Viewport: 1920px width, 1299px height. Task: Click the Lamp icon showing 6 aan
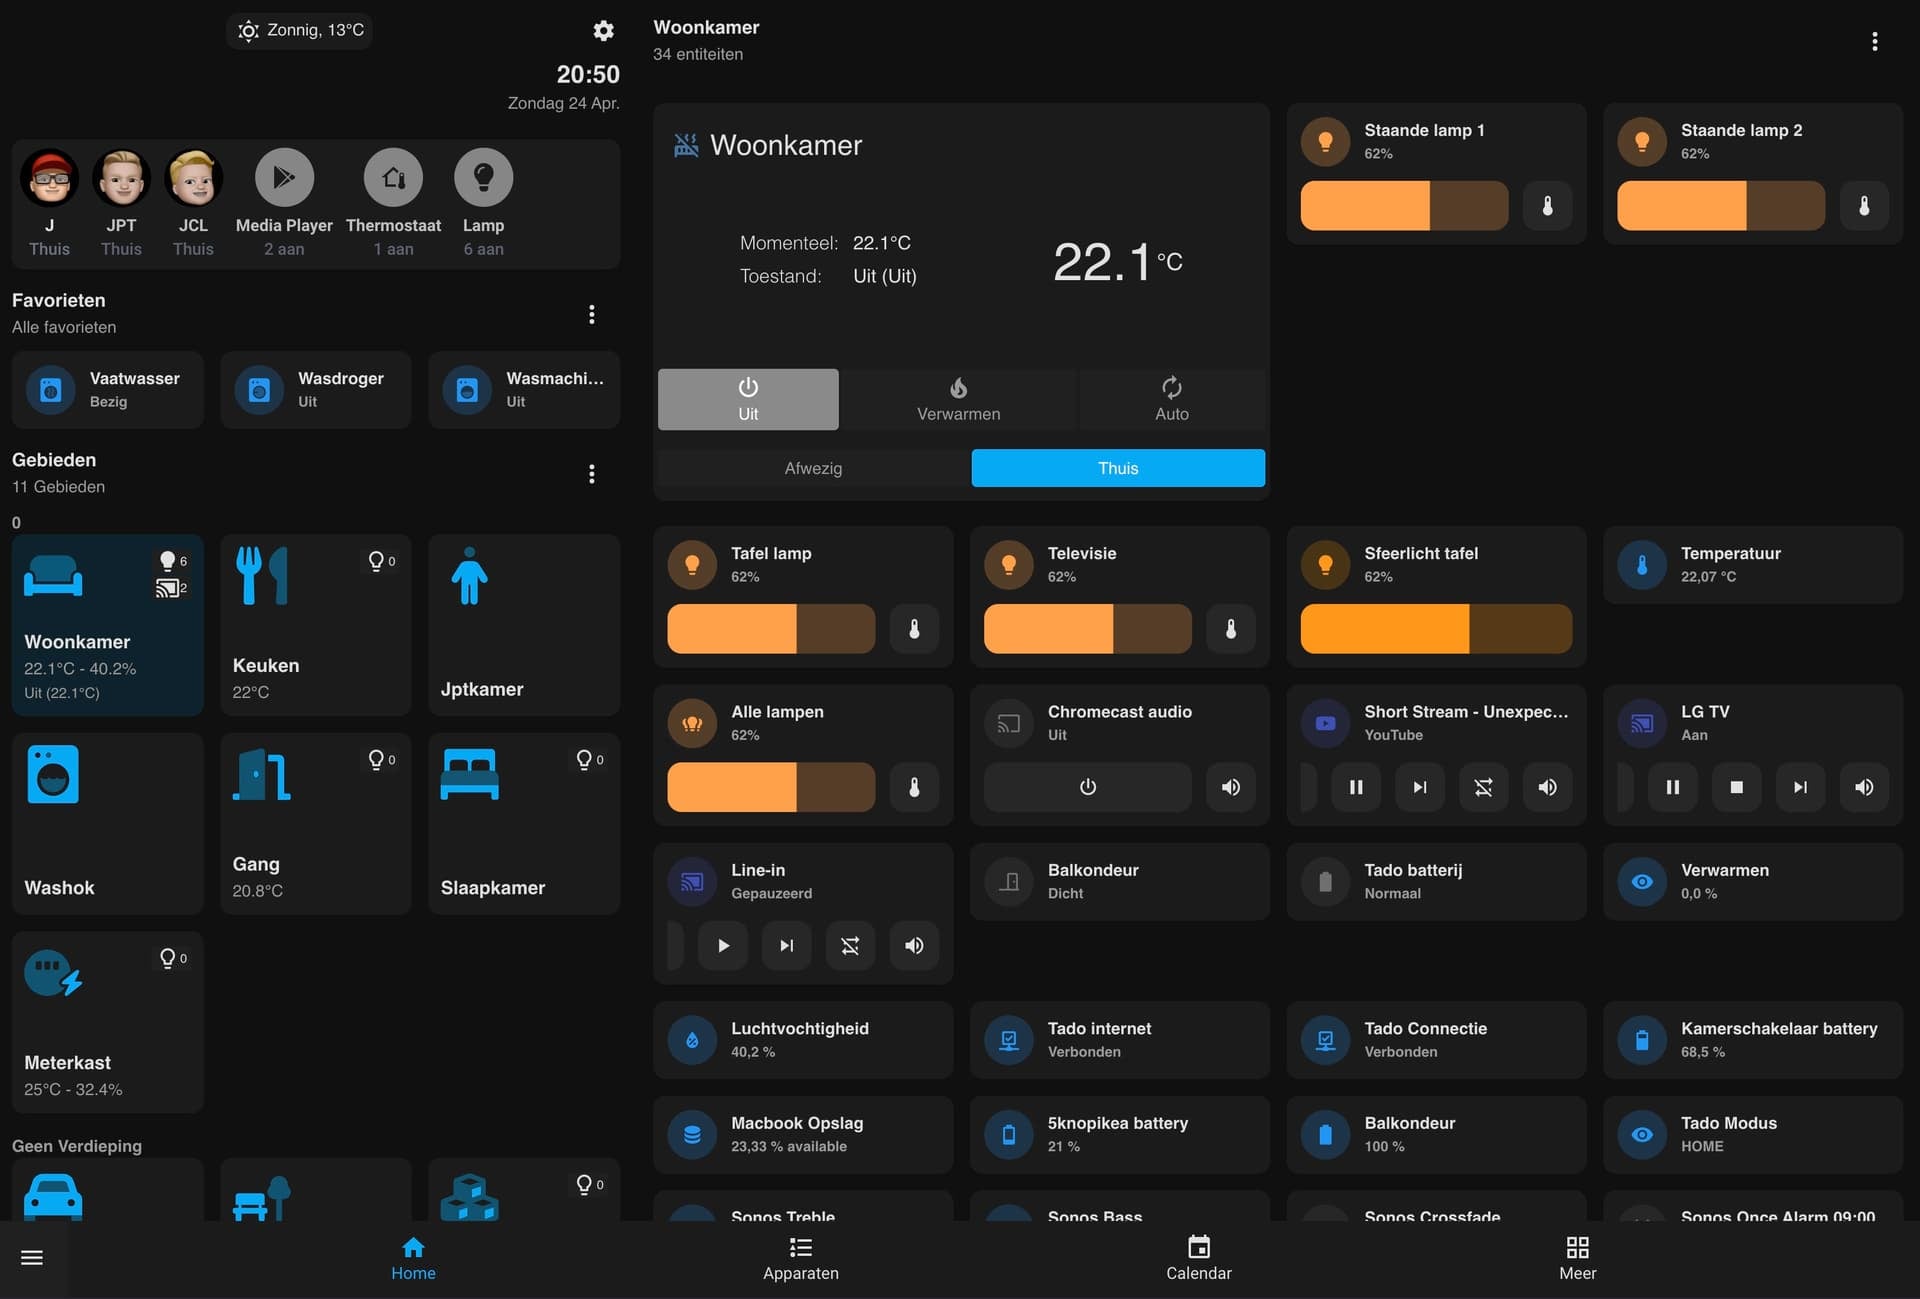tap(484, 177)
